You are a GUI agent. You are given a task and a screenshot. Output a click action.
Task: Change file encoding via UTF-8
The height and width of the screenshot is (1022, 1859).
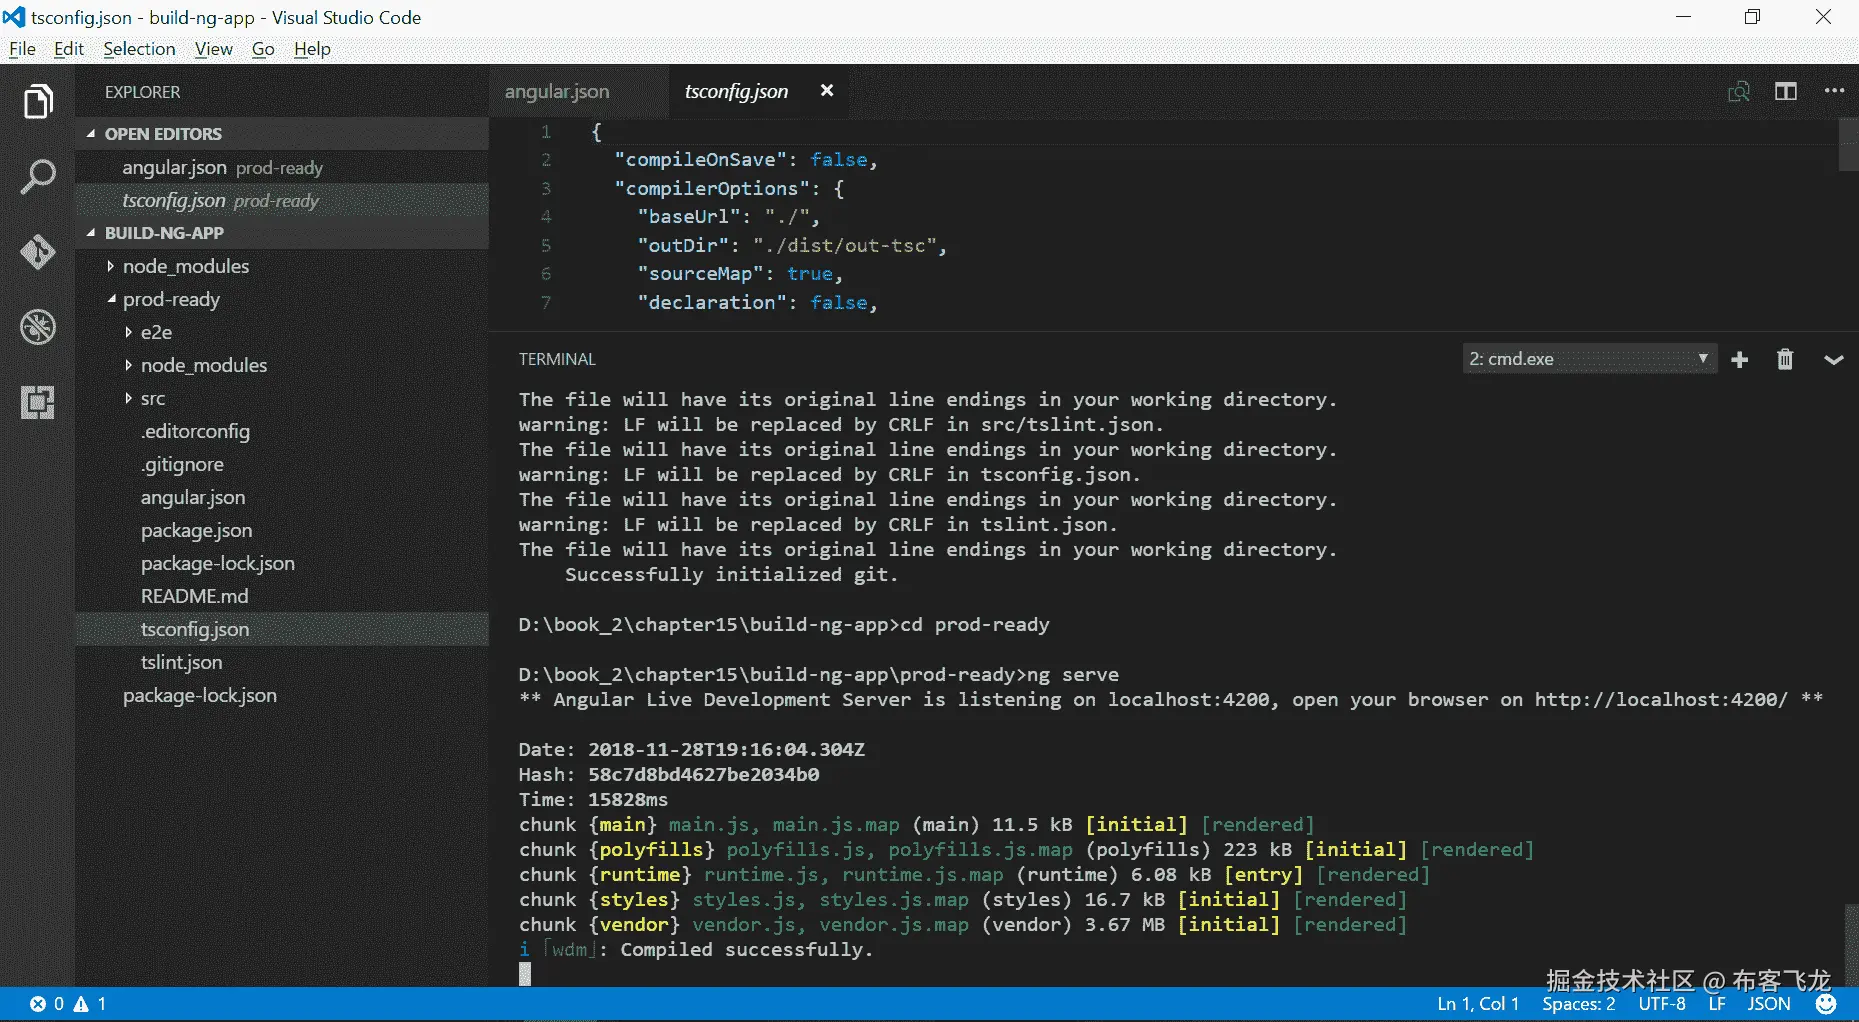tap(1662, 1003)
